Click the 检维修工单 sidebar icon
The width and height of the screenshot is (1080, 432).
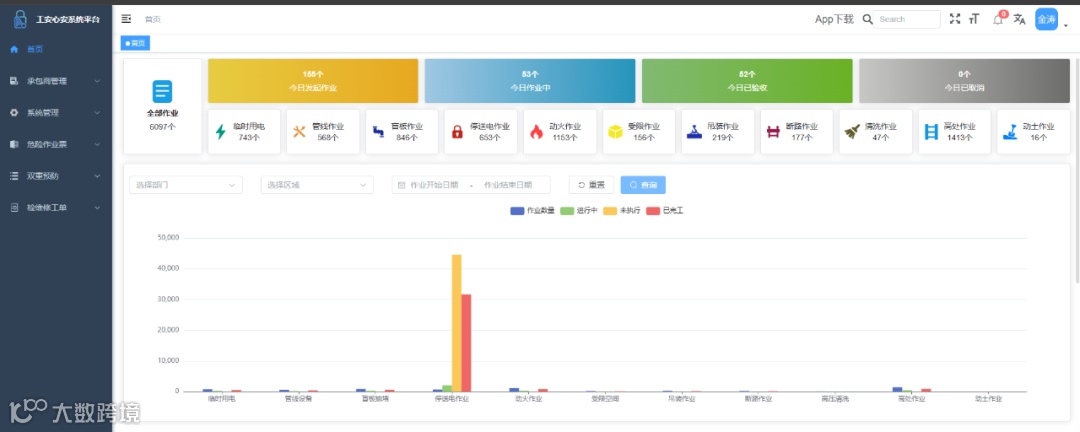14,207
